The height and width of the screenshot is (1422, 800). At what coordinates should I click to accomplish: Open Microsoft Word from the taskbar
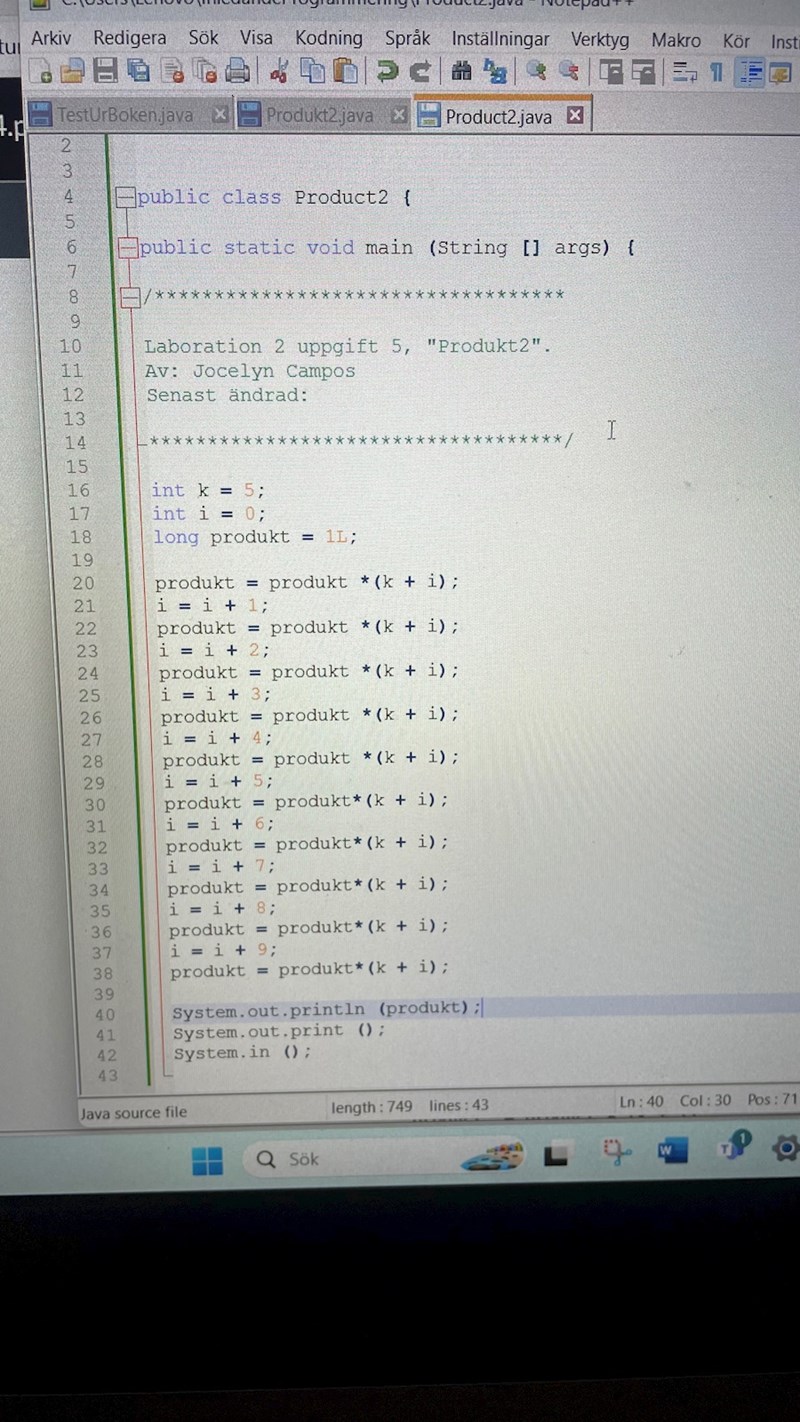click(672, 1151)
